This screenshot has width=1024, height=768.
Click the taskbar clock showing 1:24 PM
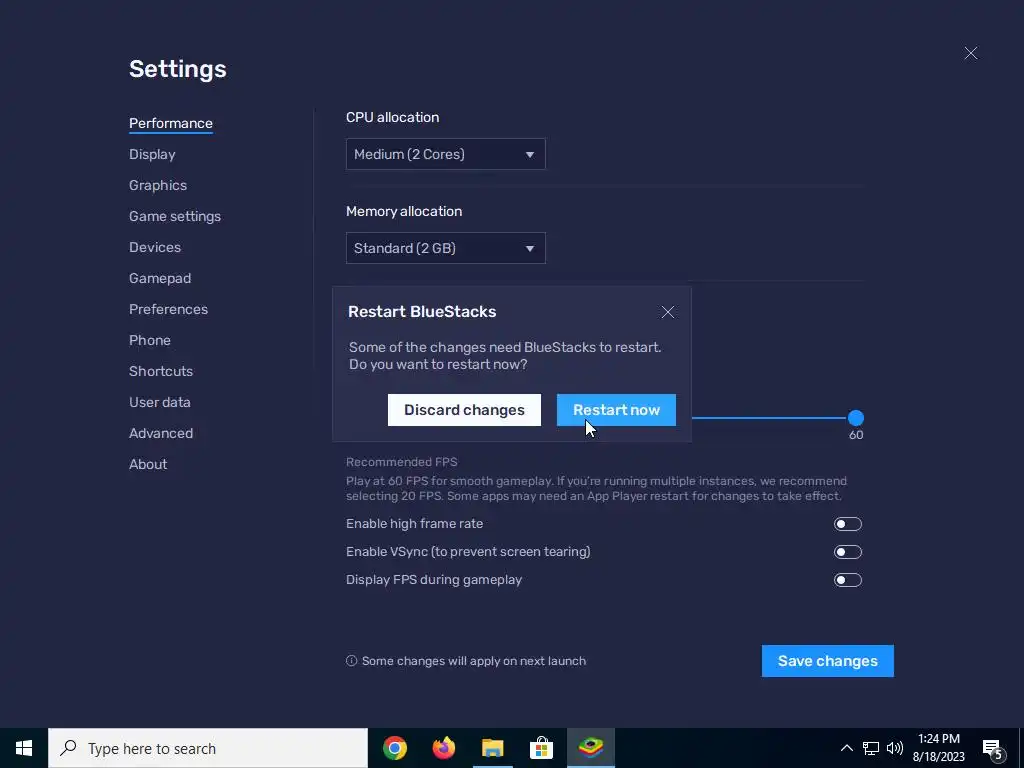(x=938, y=748)
